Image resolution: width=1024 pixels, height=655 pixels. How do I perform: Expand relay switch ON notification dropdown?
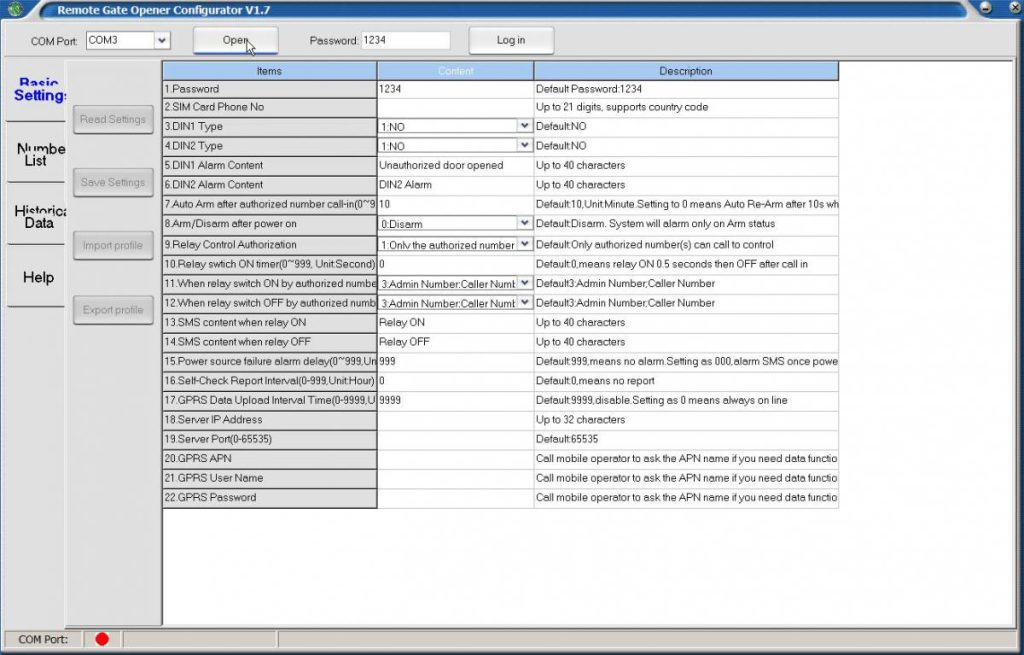click(524, 283)
